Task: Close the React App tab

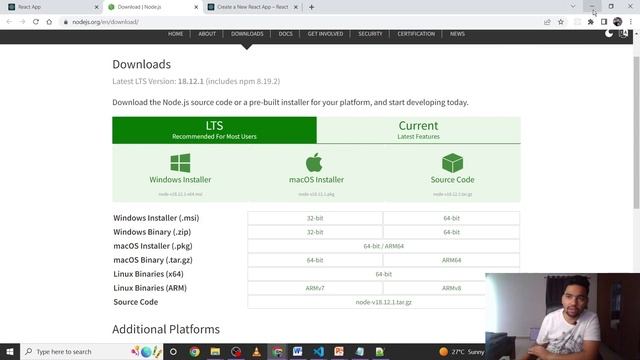Action: (x=96, y=7)
